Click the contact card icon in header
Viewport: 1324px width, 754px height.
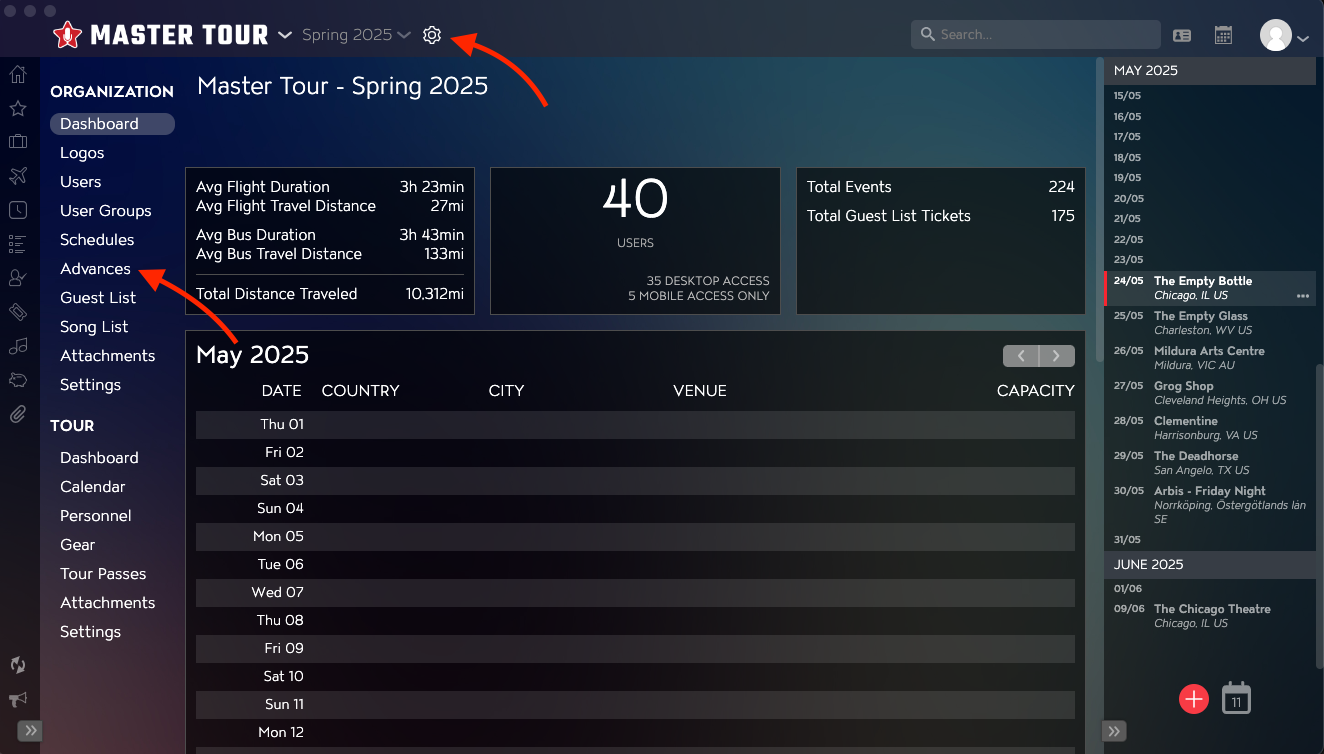point(1181,35)
